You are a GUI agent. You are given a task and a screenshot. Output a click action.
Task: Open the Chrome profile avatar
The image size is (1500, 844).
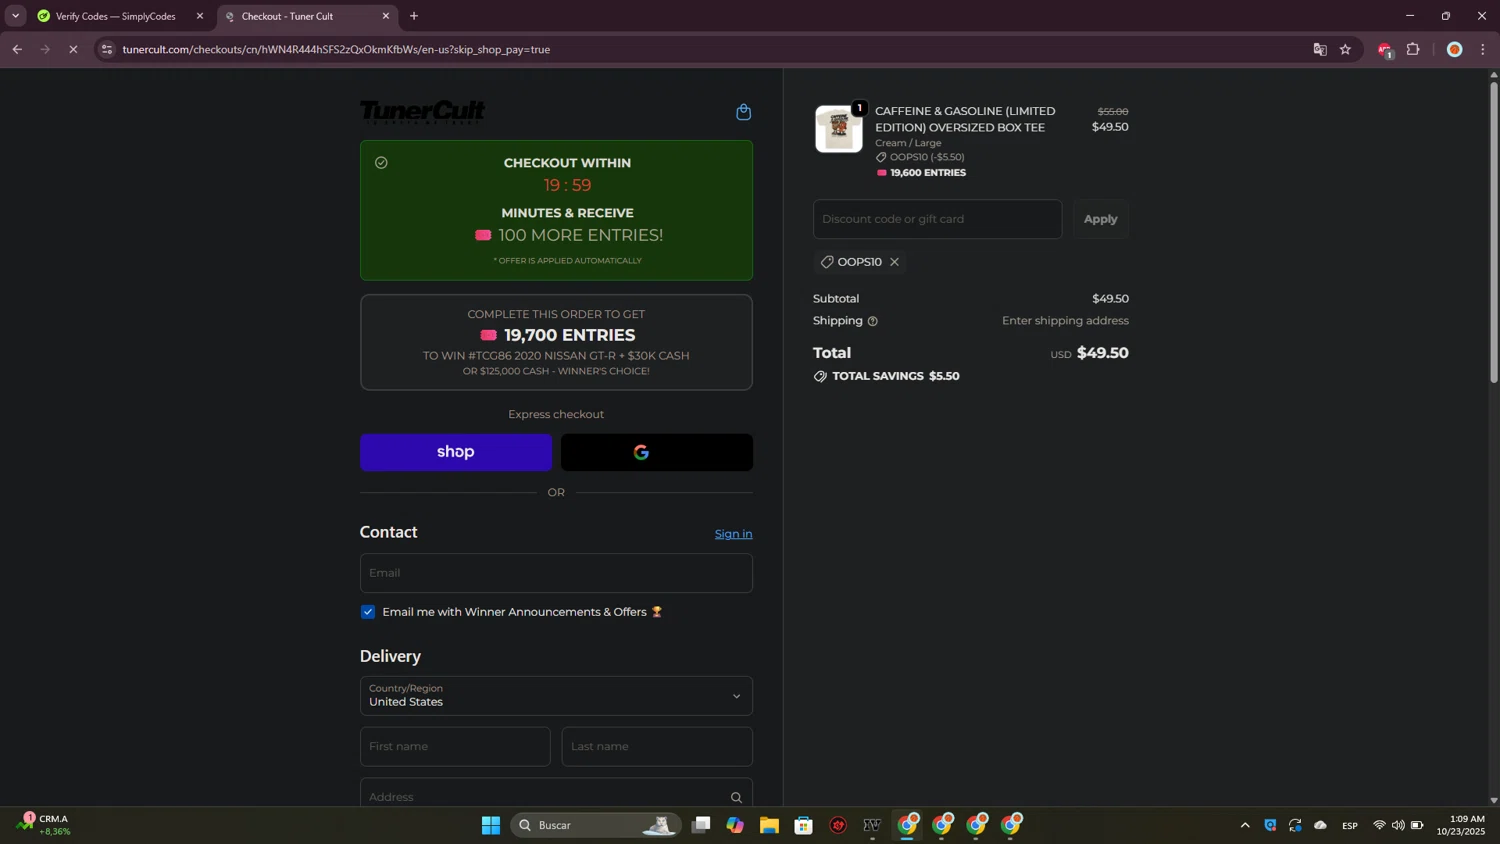1454,49
